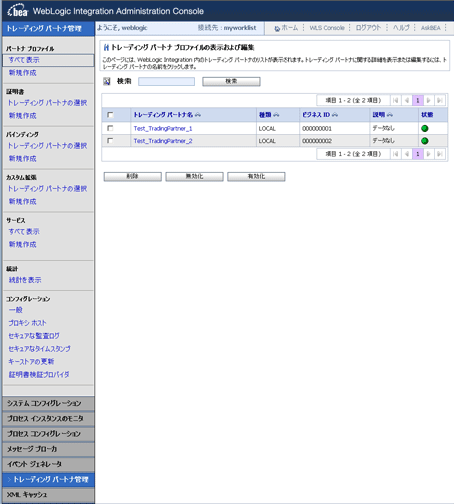The image size is (454, 504).
Task: Sort by 種類 column arrow icon
Action: [x=276, y=115]
